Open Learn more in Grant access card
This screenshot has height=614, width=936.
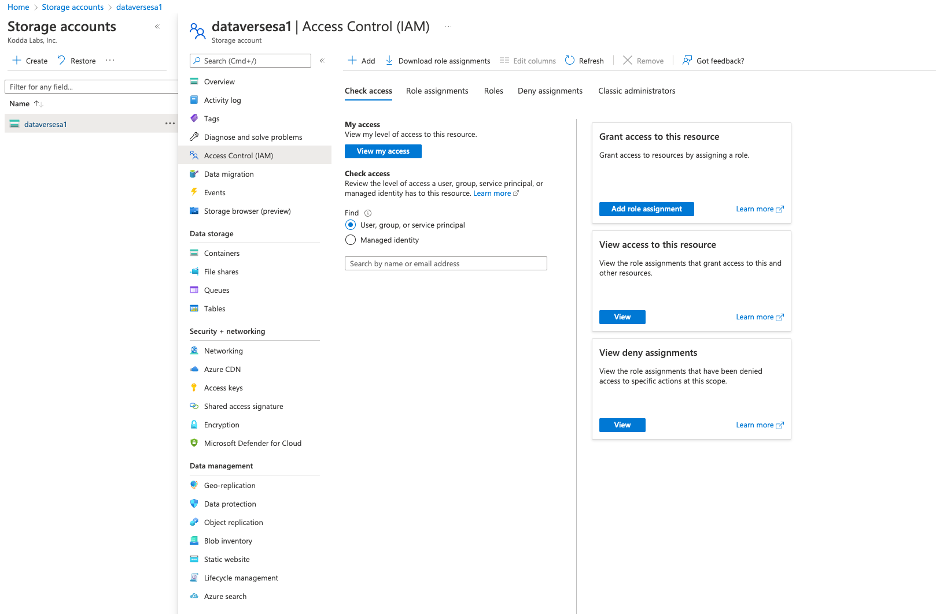tap(760, 209)
